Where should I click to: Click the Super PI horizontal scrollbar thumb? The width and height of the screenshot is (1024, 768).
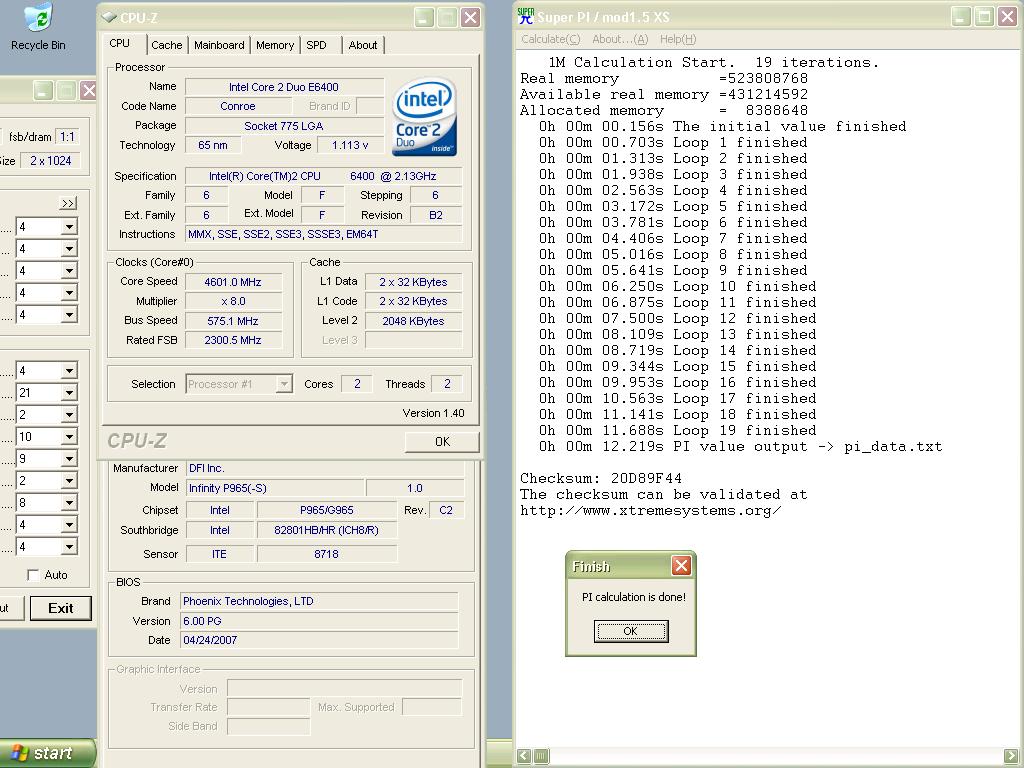tap(541, 756)
